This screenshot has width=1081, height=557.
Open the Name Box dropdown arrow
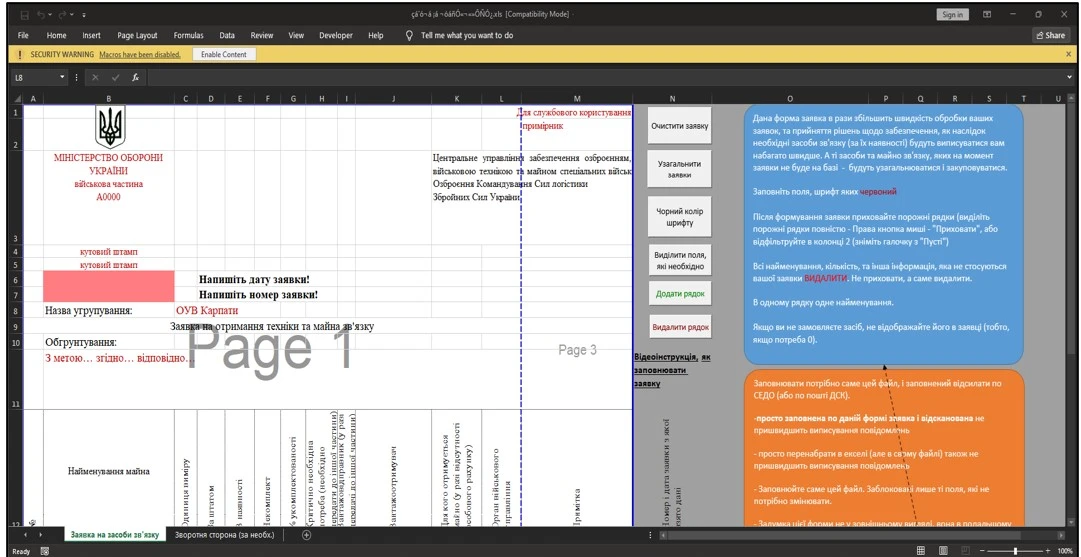point(63,78)
